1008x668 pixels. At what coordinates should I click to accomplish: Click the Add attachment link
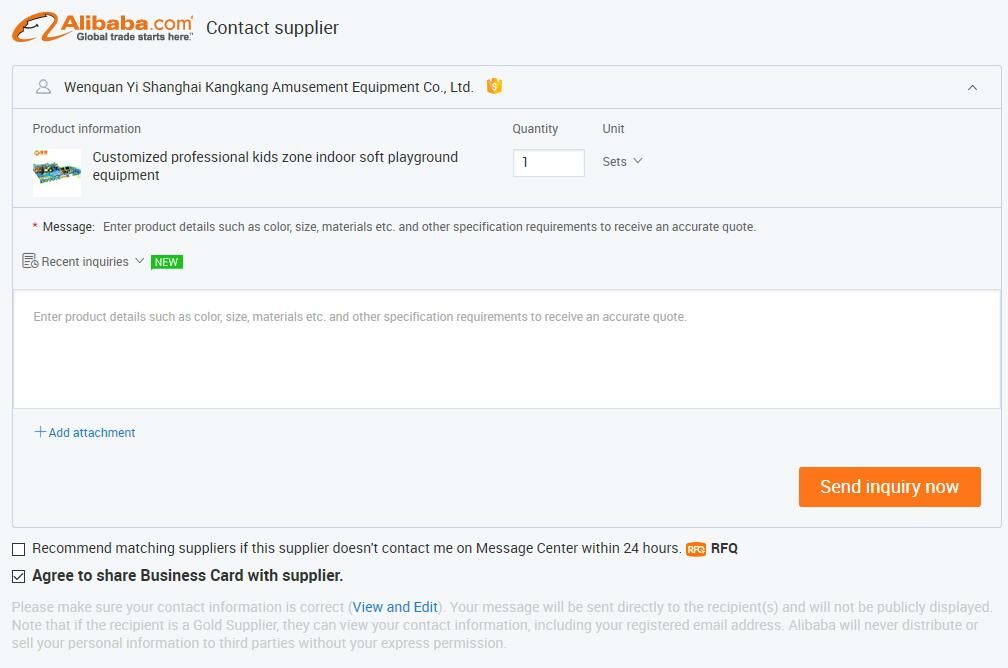pos(91,433)
